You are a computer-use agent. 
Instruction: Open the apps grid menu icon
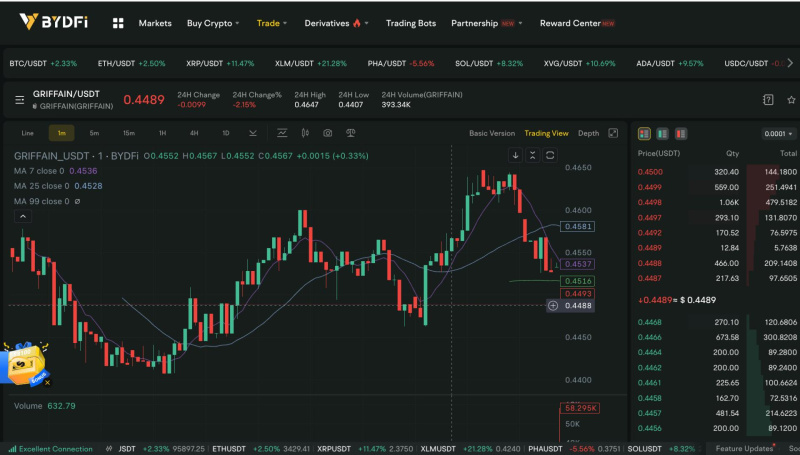[x=118, y=22]
